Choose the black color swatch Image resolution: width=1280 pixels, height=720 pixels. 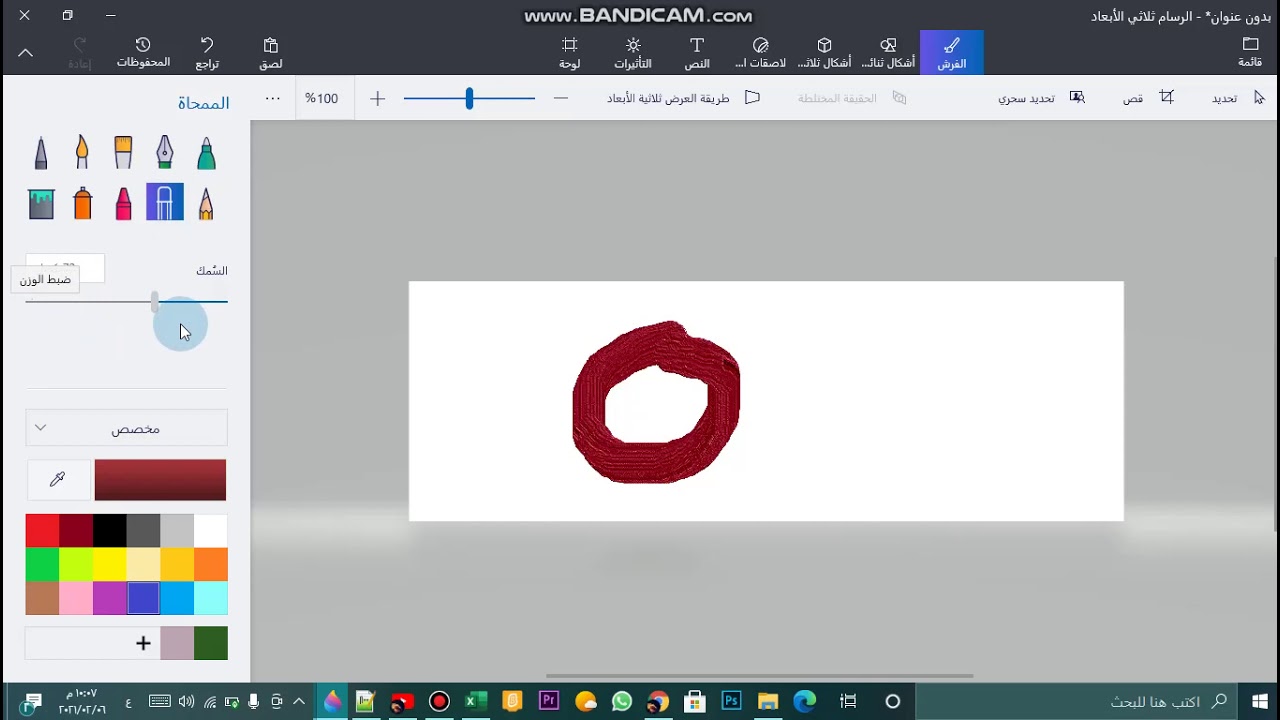[110, 531]
